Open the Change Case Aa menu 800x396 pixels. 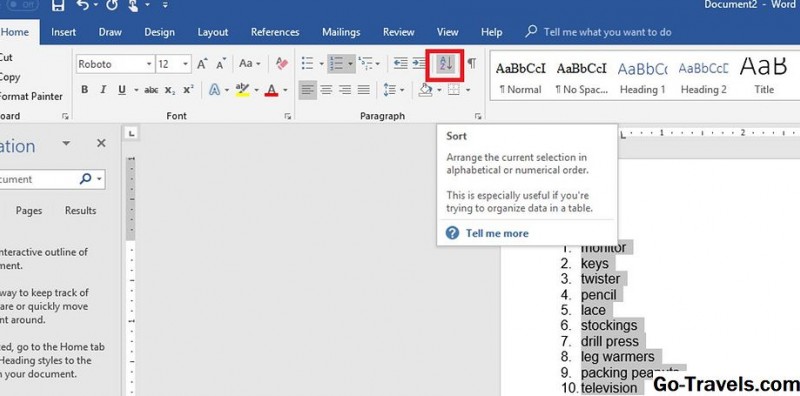(x=249, y=64)
